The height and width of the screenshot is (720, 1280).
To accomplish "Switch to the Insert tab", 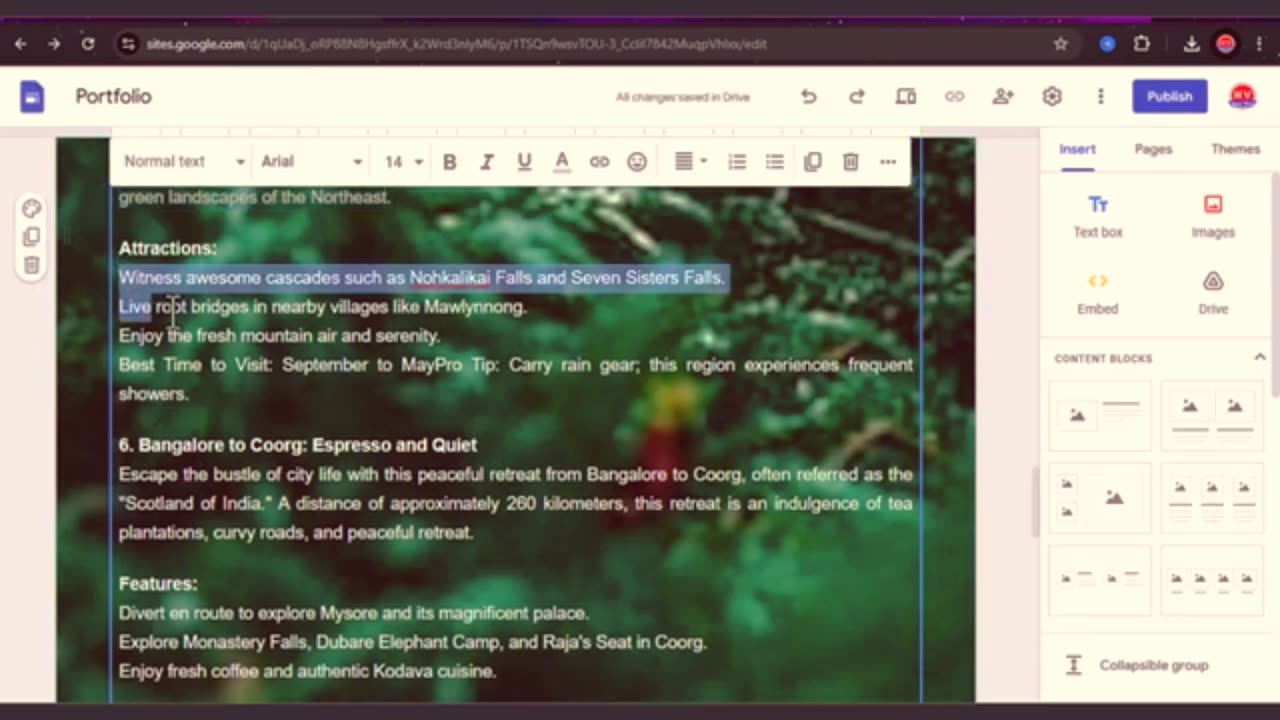I will (x=1077, y=149).
